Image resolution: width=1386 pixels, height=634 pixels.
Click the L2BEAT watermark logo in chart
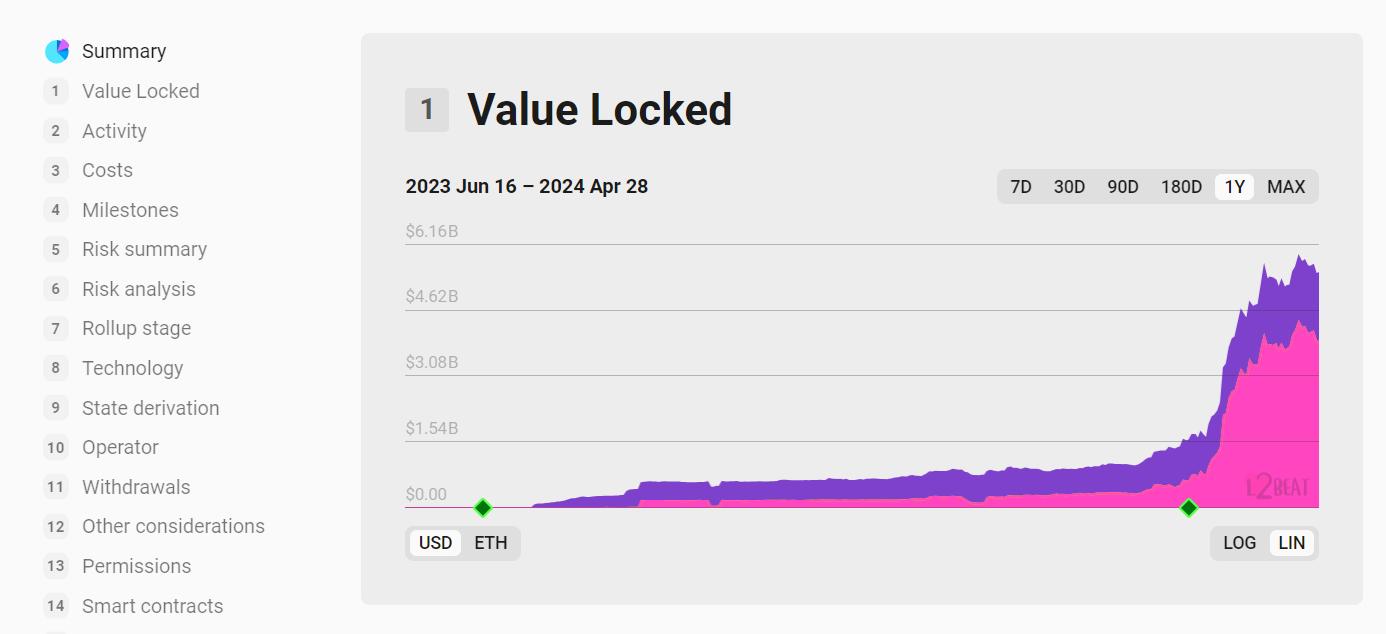(1277, 487)
